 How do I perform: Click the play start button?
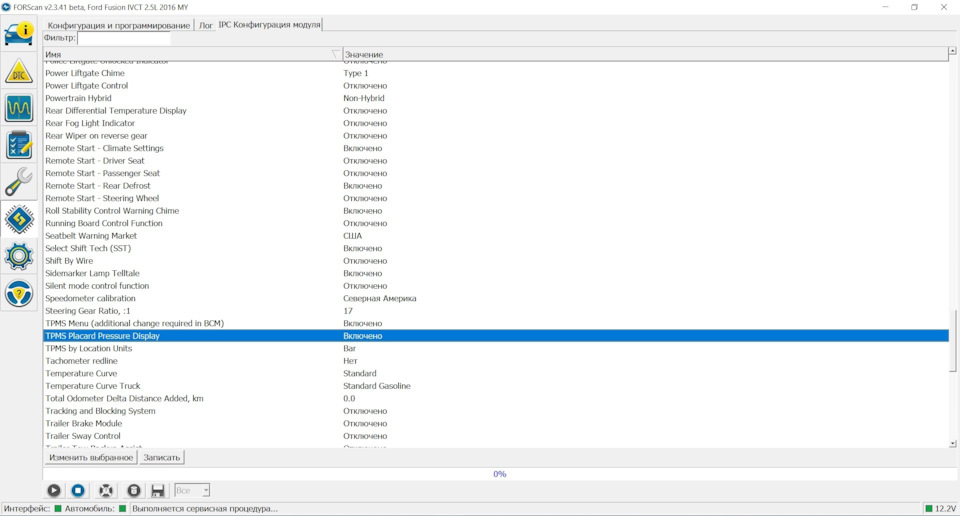point(54,490)
